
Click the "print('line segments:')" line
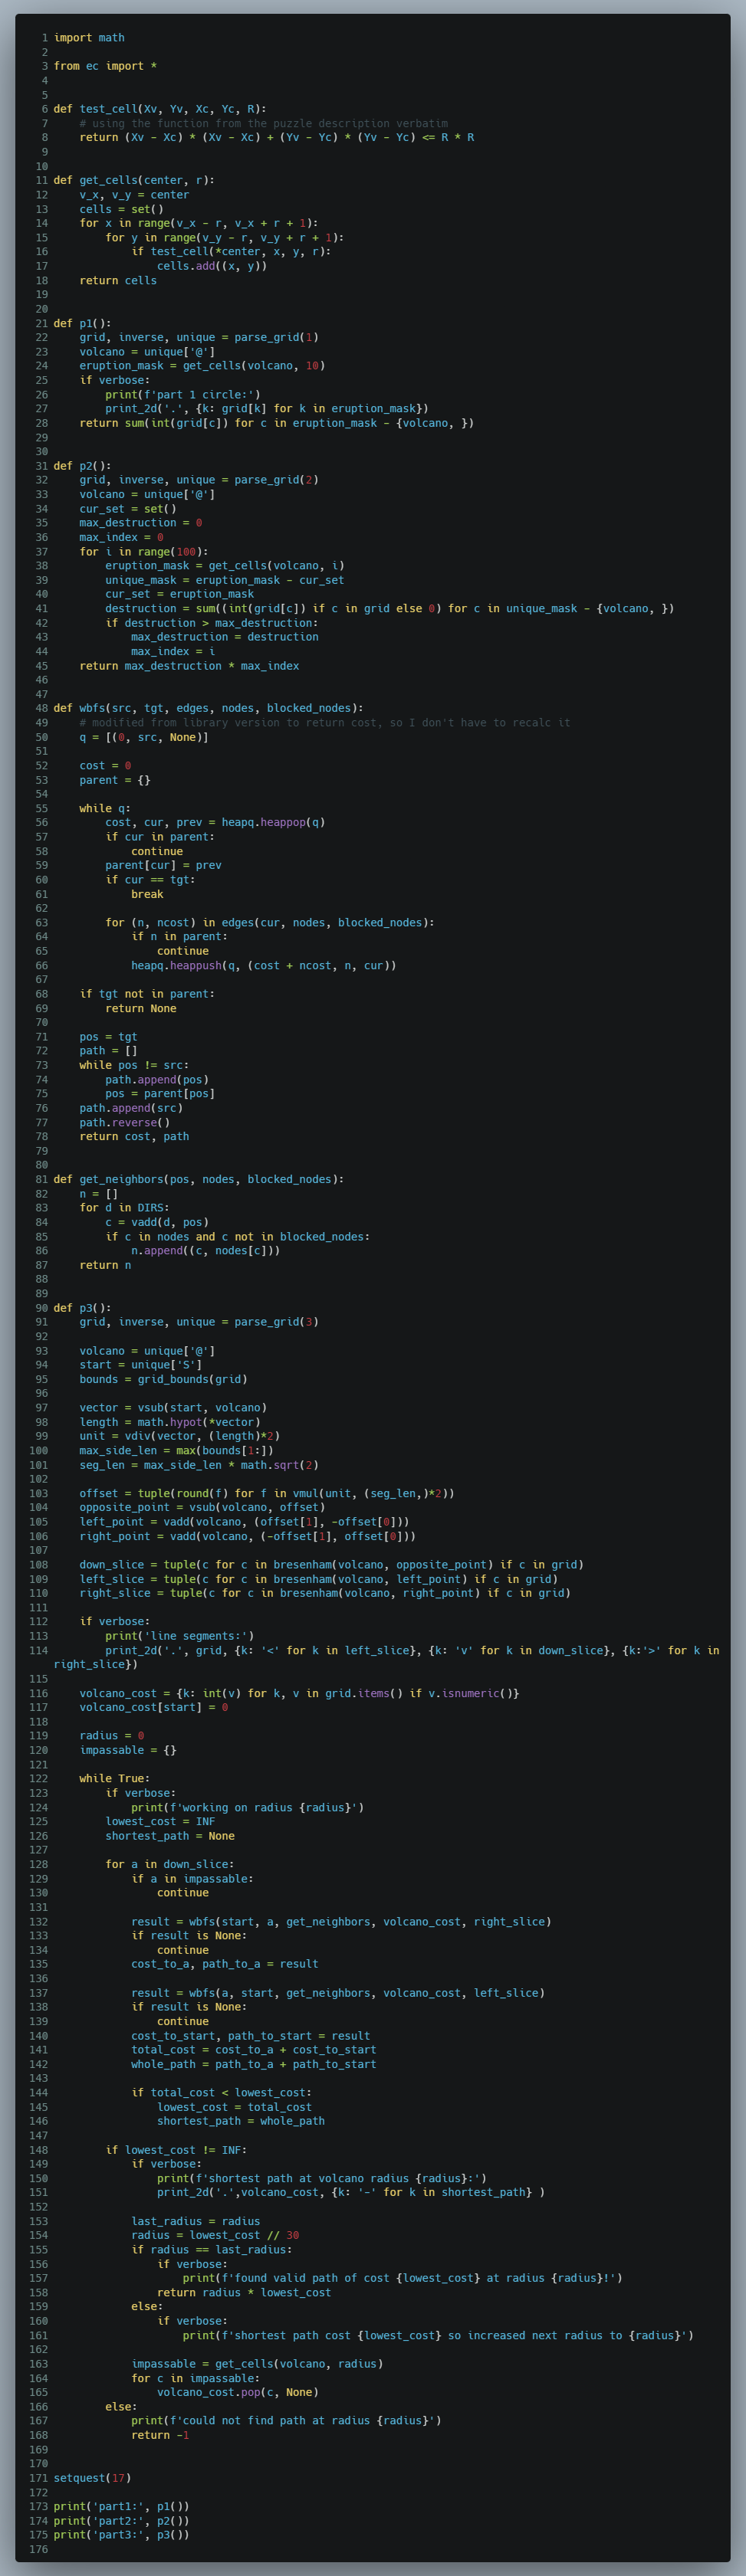[x=180, y=1636]
